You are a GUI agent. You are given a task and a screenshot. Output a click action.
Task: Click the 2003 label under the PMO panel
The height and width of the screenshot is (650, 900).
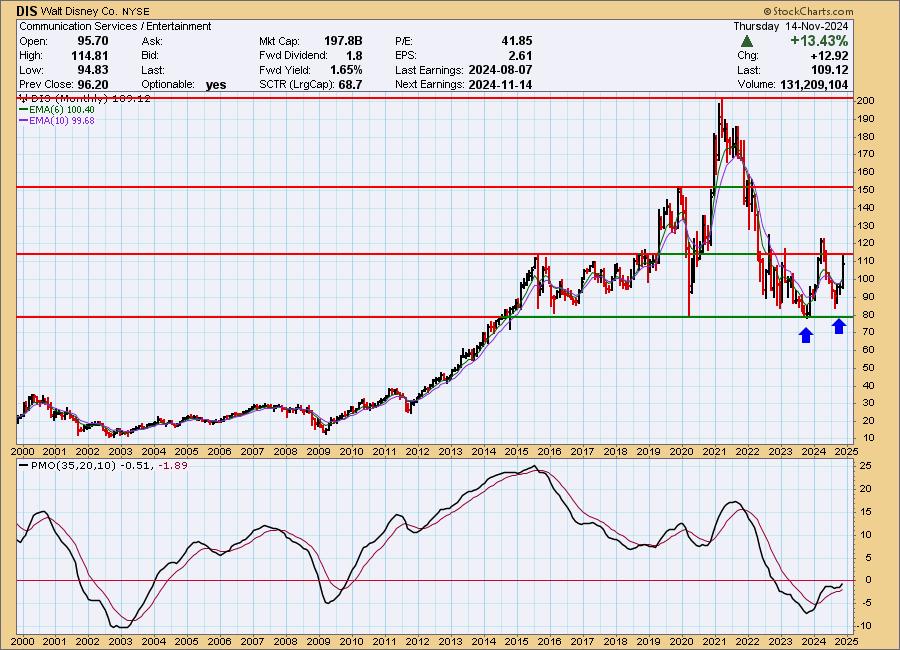tap(121, 641)
